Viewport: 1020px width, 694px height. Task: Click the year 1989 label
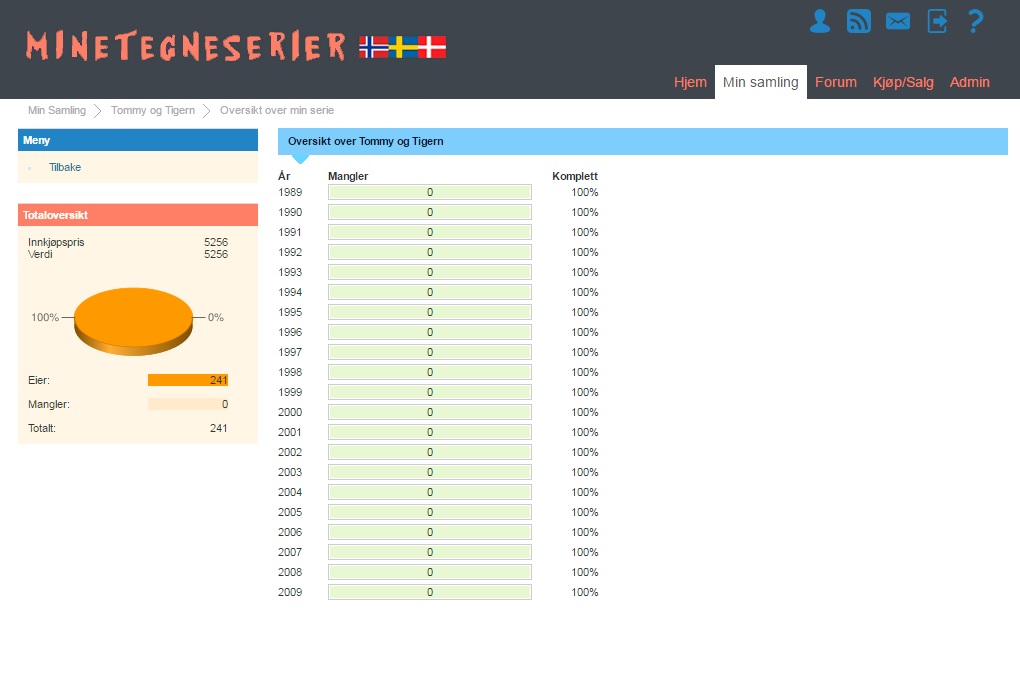point(290,192)
